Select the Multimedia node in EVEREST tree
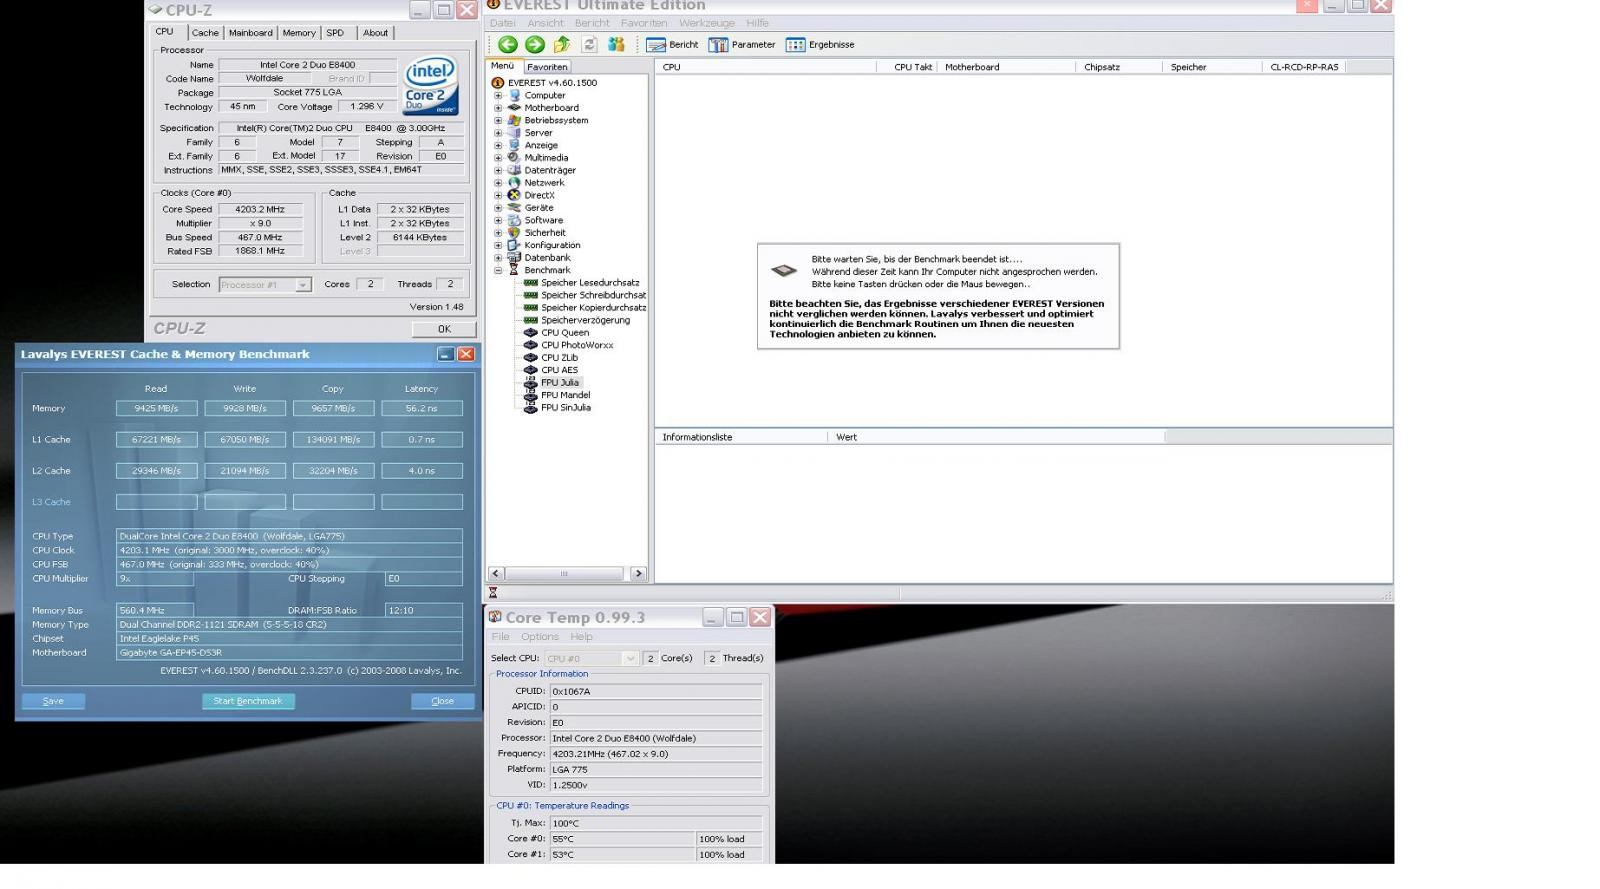This screenshot has width=1600, height=889. [546, 158]
